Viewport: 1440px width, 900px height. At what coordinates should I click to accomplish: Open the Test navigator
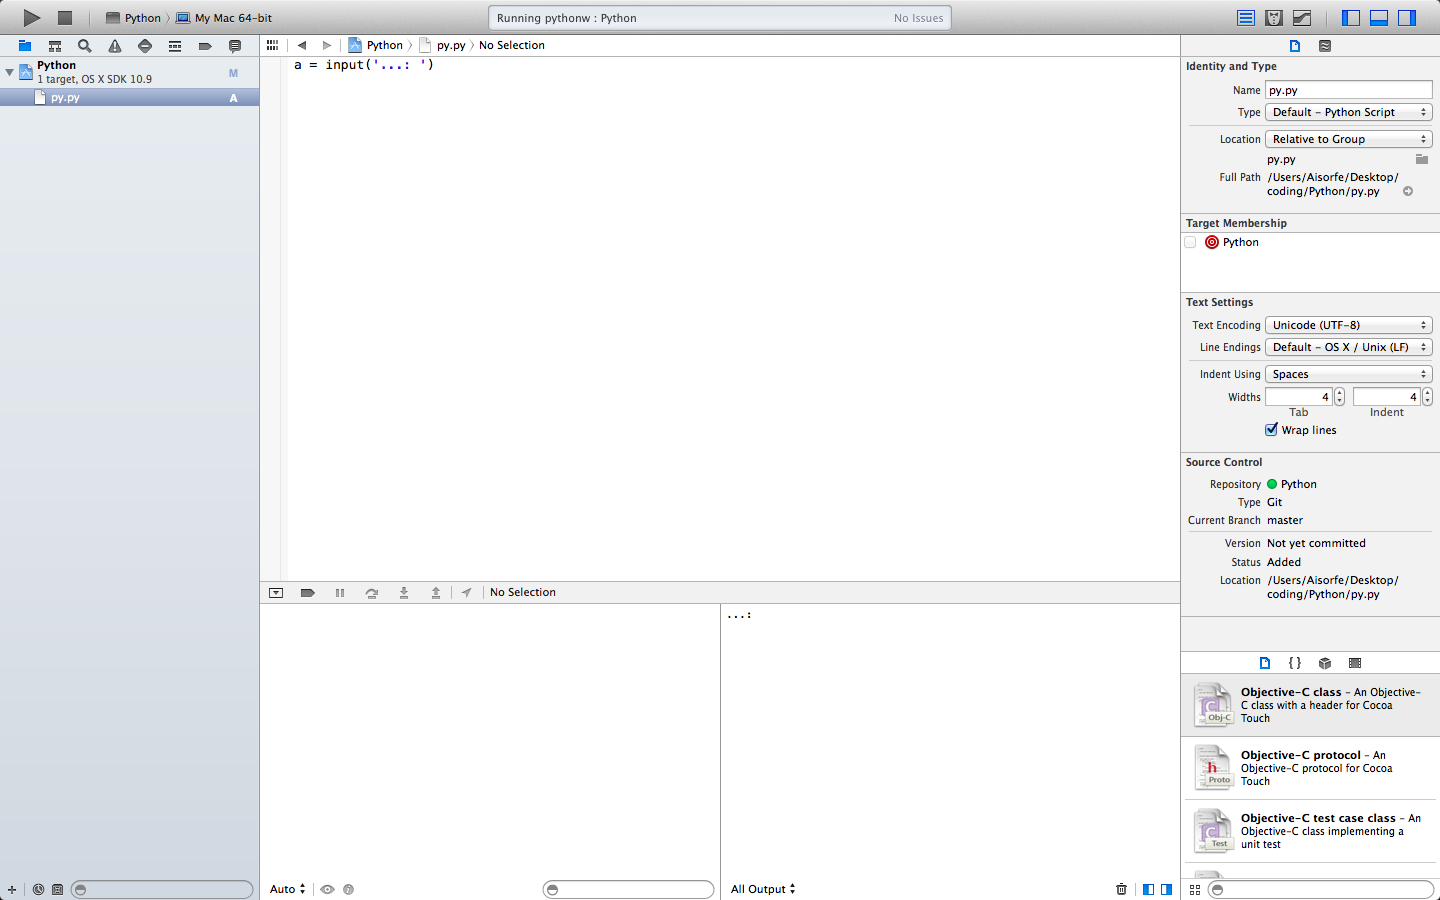(x=145, y=46)
